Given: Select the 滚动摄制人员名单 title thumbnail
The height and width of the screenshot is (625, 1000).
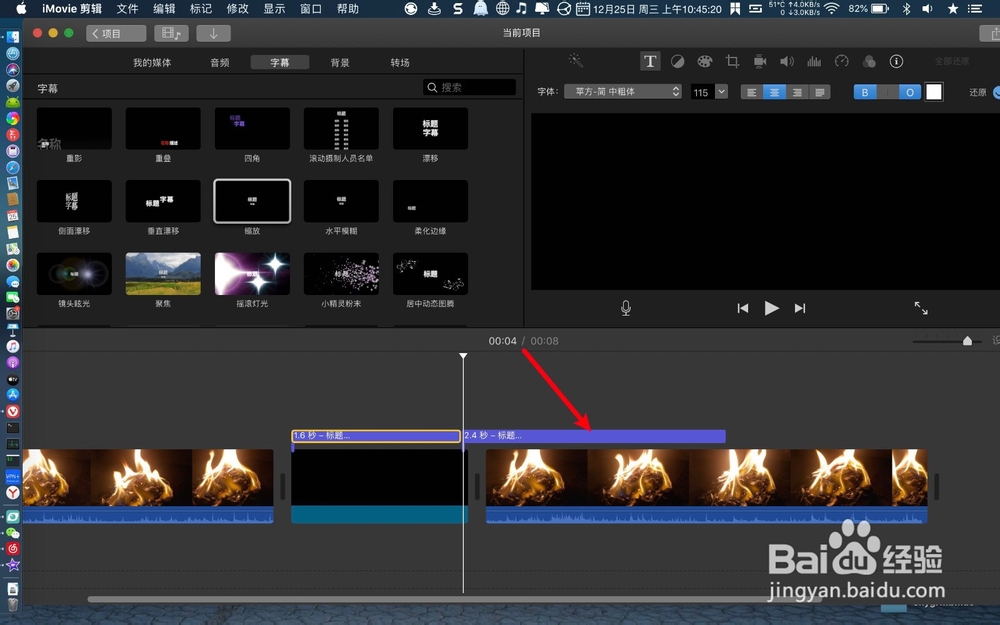Looking at the screenshot, I should 341,129.
